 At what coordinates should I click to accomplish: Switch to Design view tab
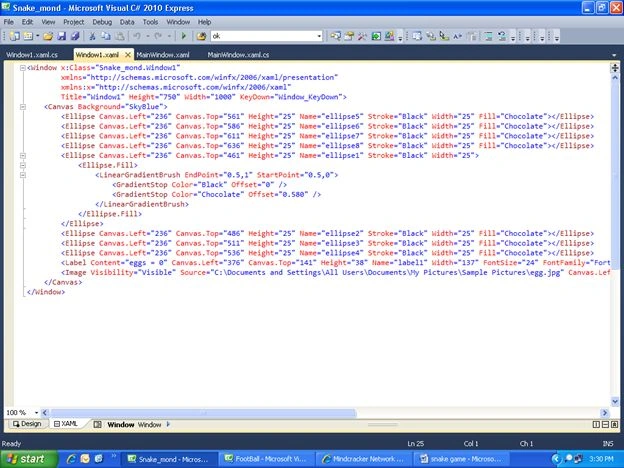point(27,424)
